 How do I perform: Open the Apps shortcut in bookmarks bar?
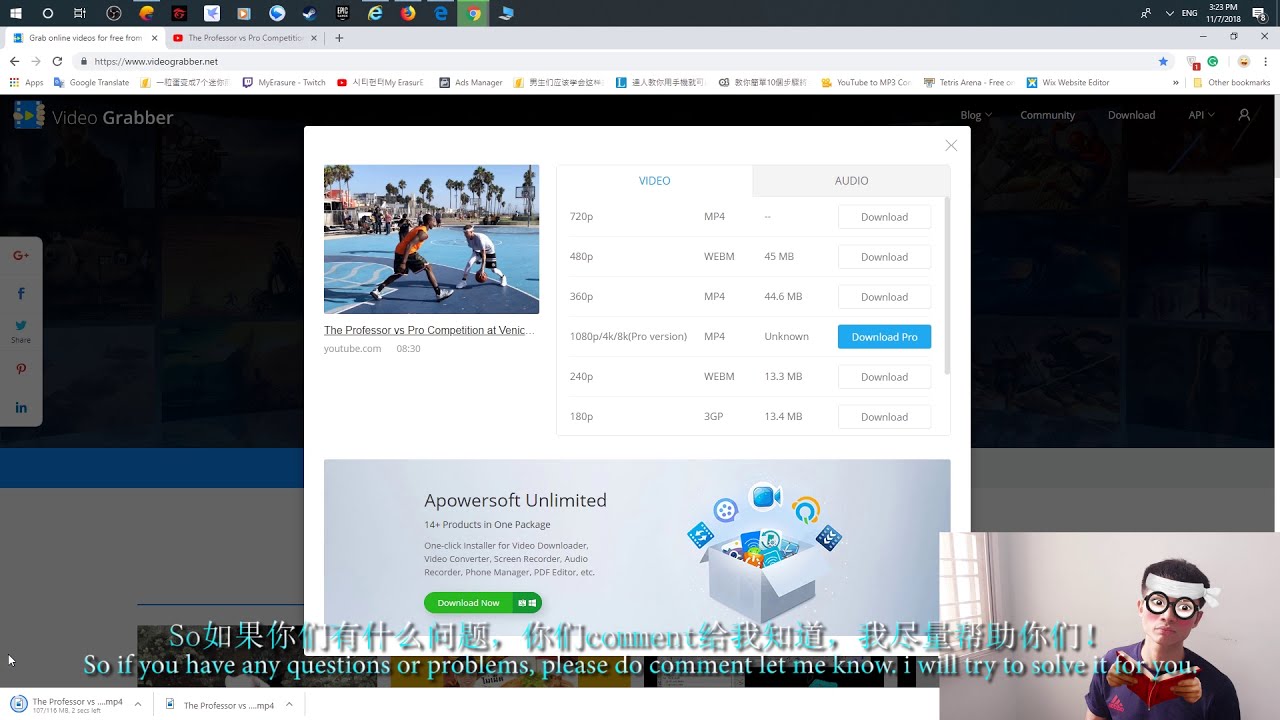pos(27,83)
